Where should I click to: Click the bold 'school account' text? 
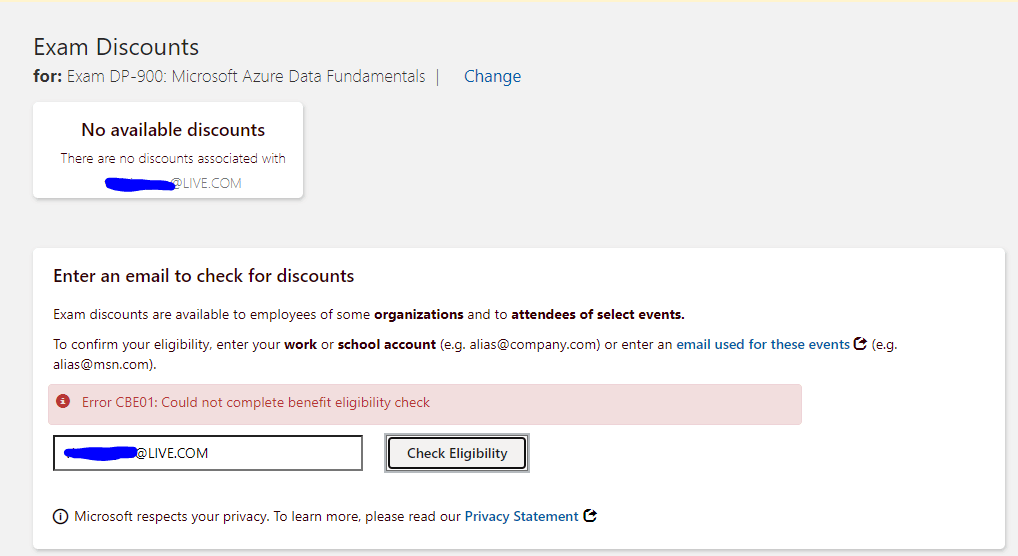387,344
